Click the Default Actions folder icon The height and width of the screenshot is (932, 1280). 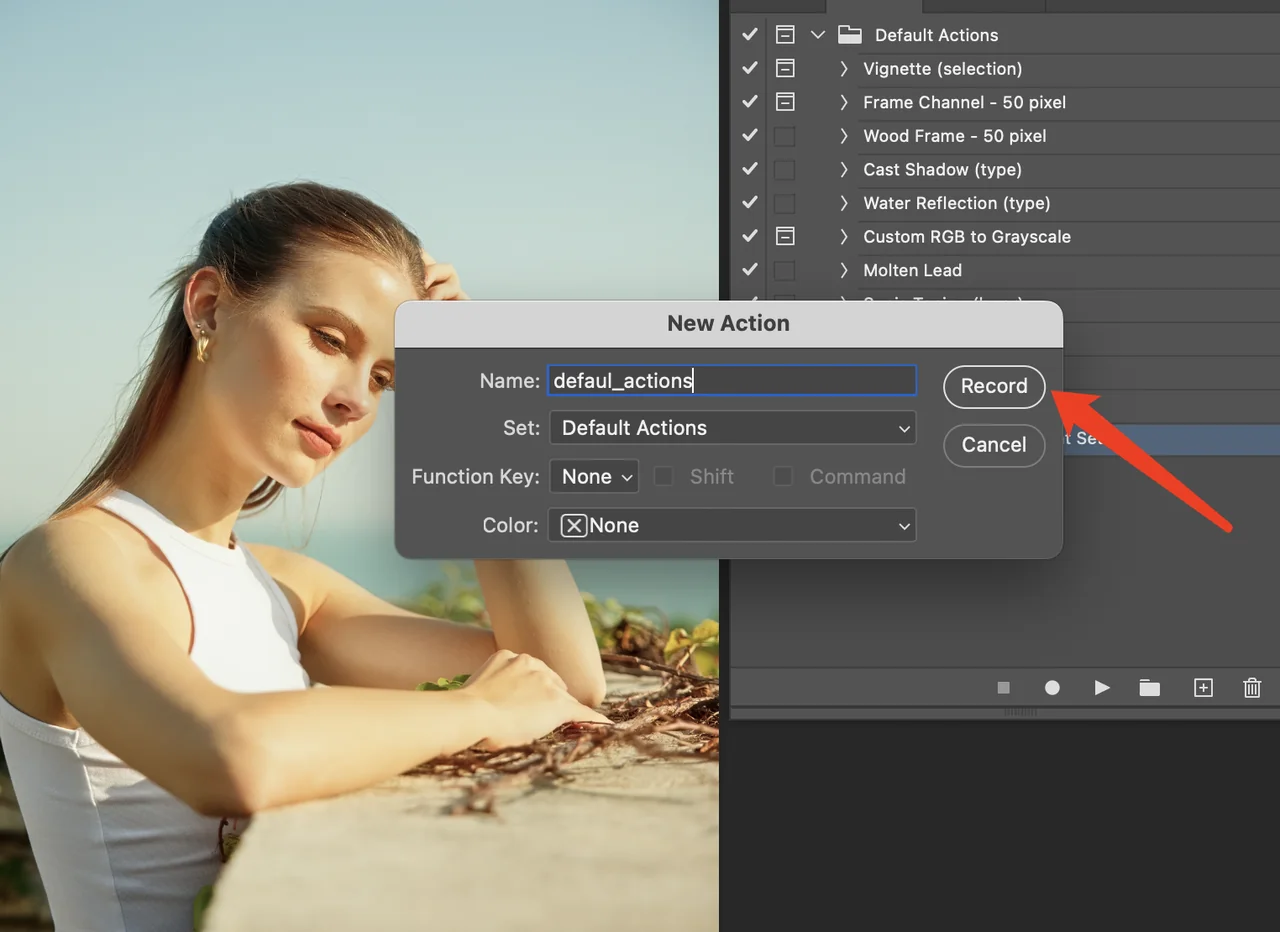(850, 35)
